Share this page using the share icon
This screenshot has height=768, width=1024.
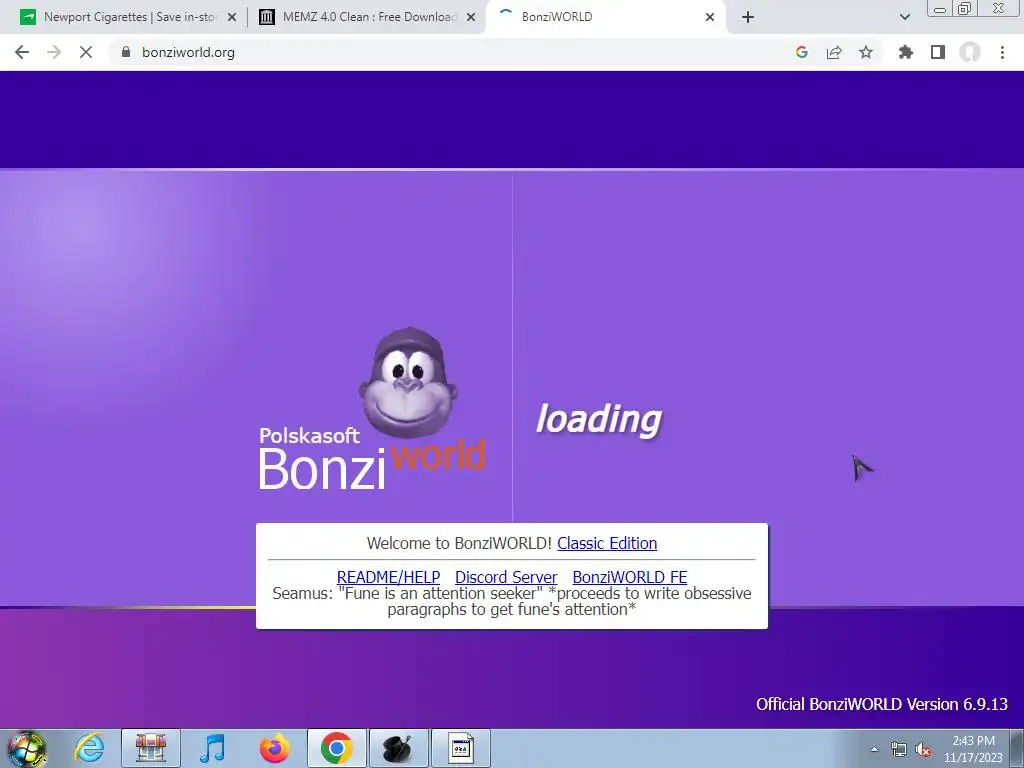pyautogui.click(x=834, y=52)
